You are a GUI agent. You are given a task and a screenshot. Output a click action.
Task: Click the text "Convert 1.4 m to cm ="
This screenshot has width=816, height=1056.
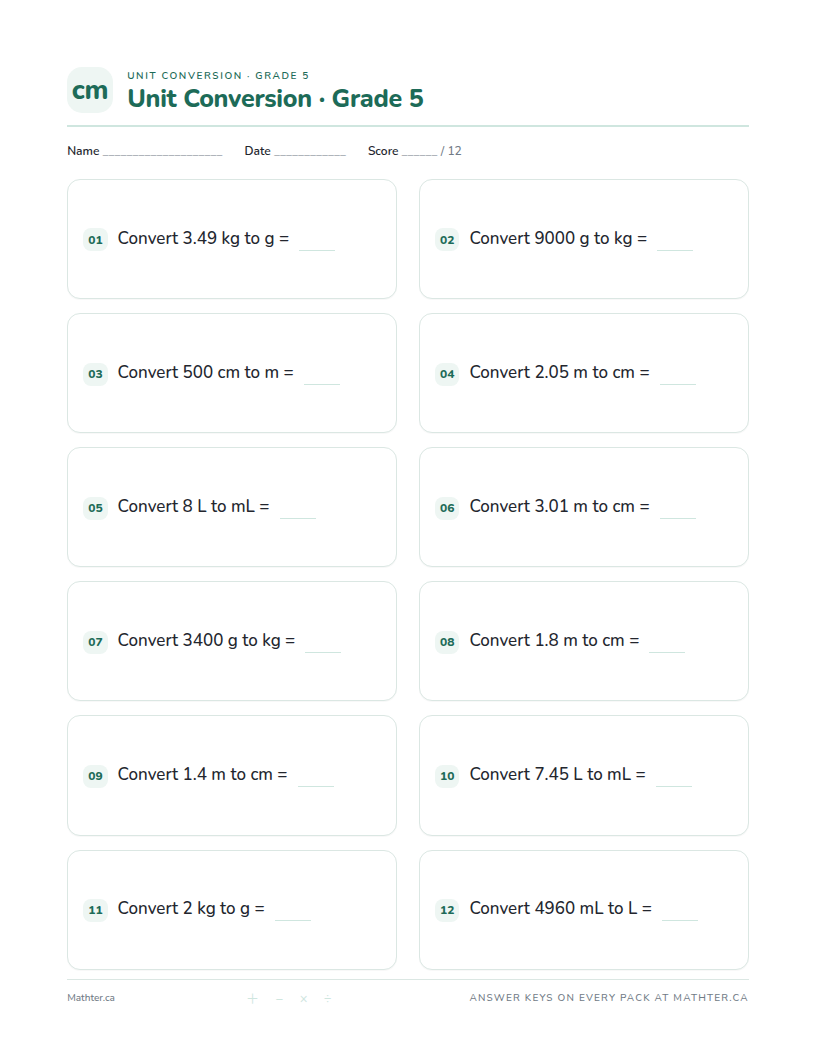[x=202, y=774]
